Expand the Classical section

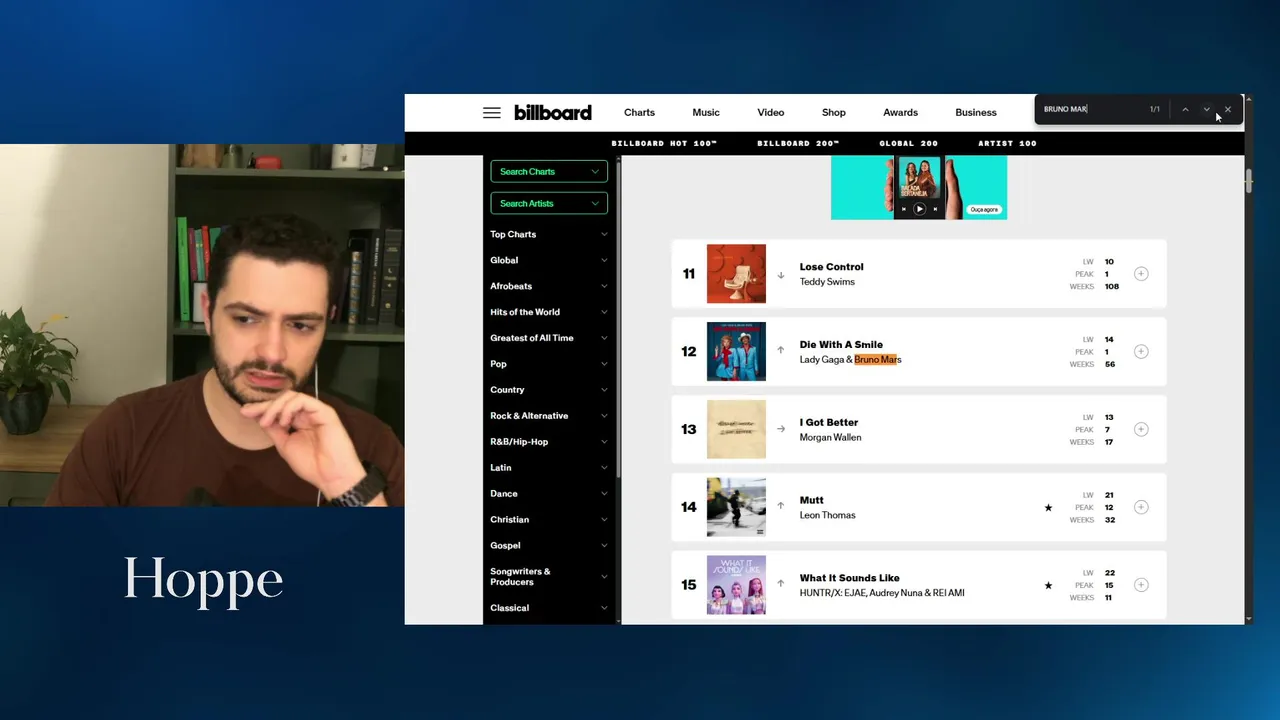coord(549,608)
